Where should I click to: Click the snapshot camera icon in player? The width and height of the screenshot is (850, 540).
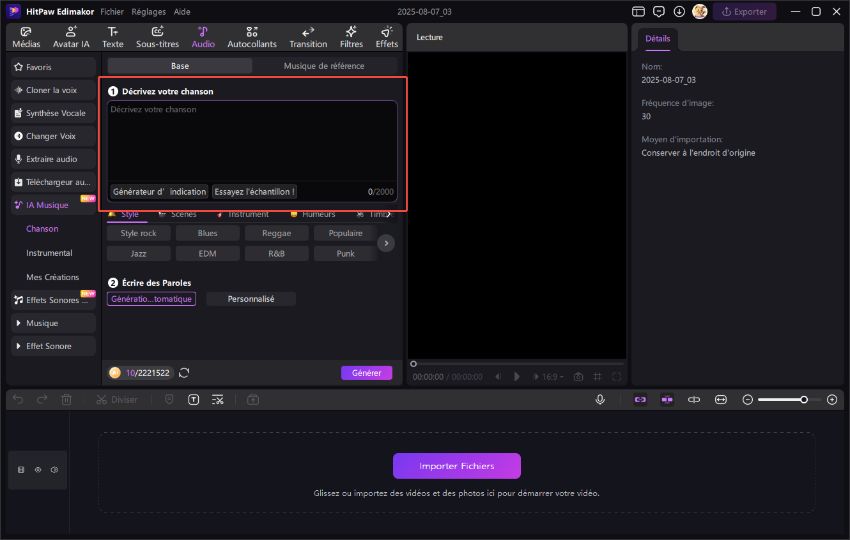click(578, 376)
